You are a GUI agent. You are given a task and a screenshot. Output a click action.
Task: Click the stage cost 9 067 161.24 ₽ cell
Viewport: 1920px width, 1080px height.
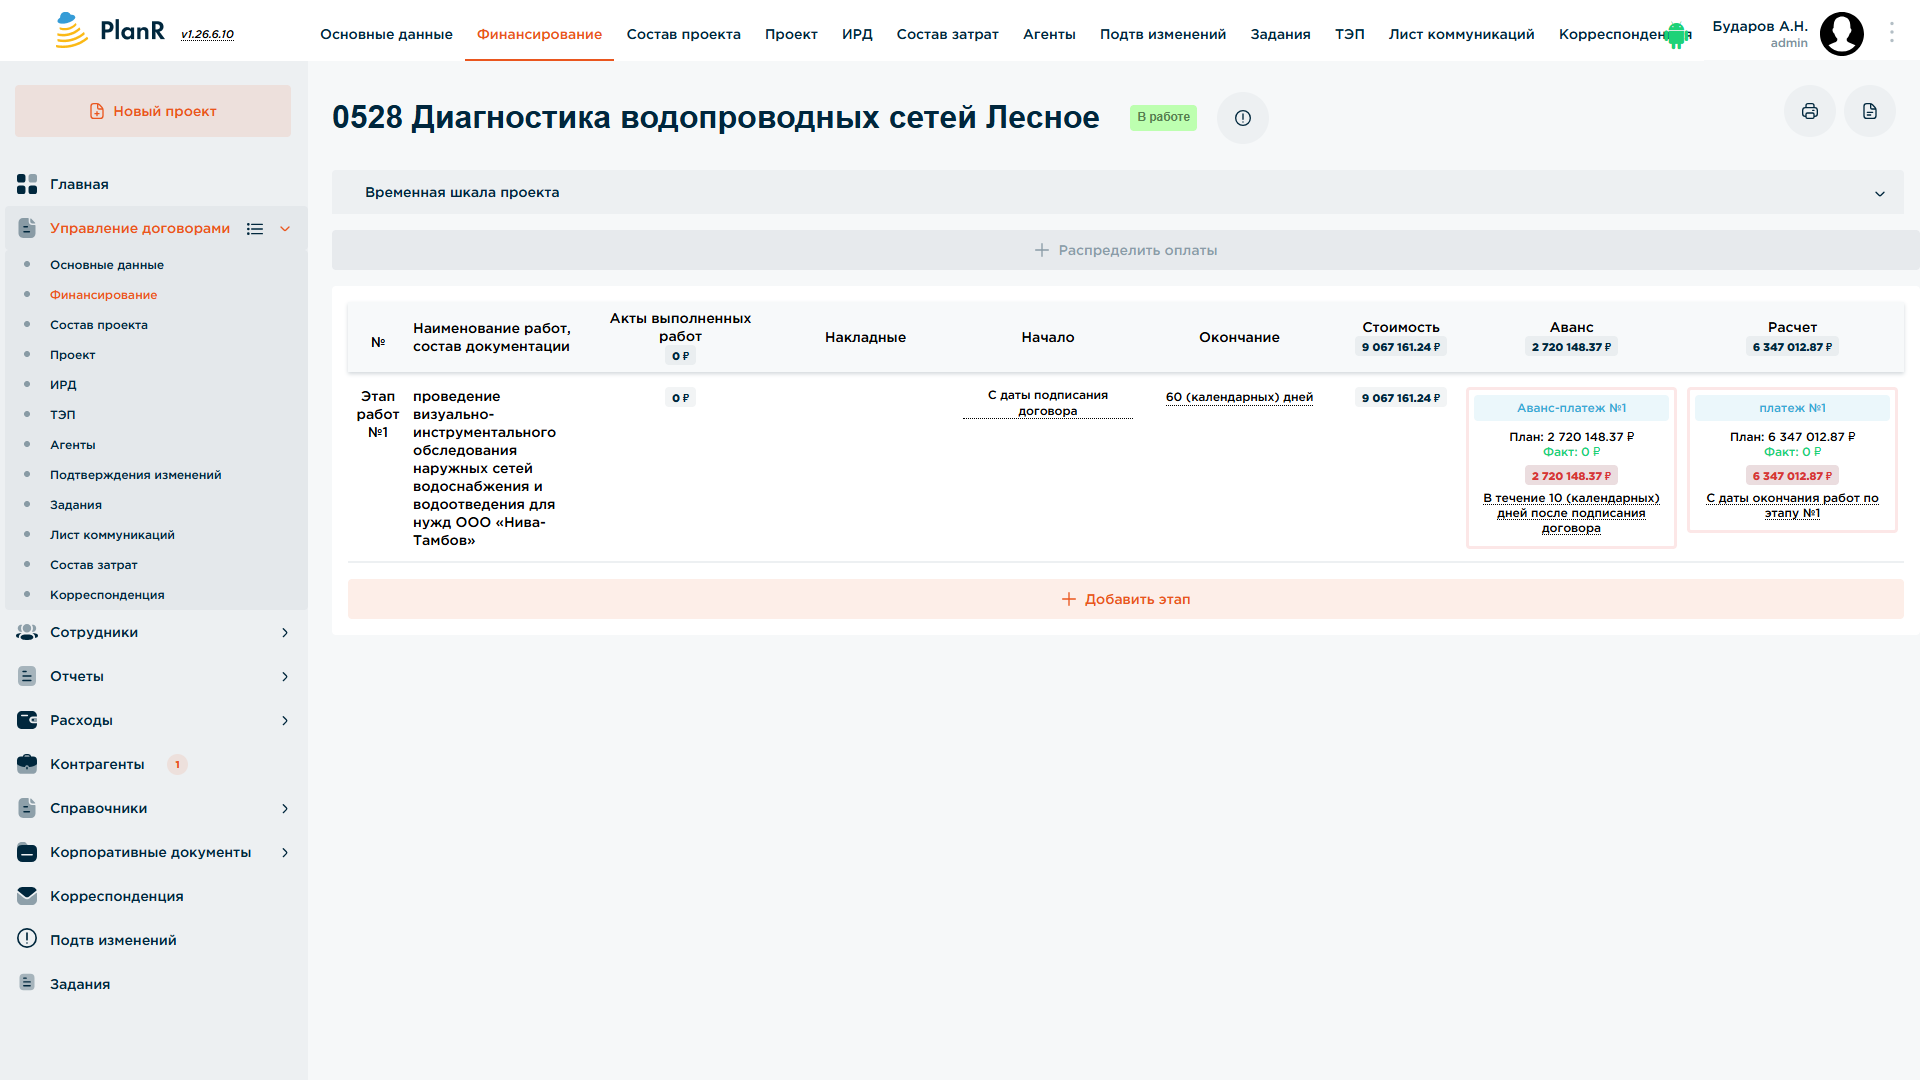[x=1400, y=398]
